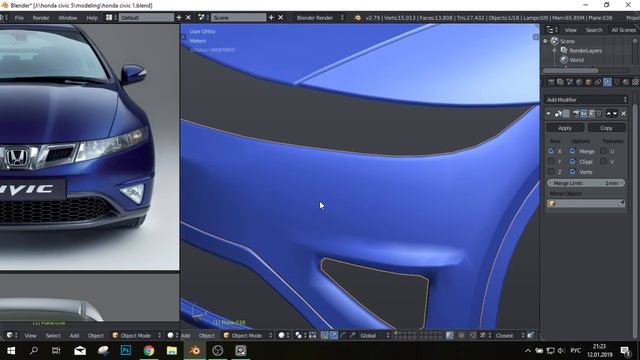Pick Mirror Object with the eyedropper
This screenshot has height=360, width=640.
coord(622,203)
